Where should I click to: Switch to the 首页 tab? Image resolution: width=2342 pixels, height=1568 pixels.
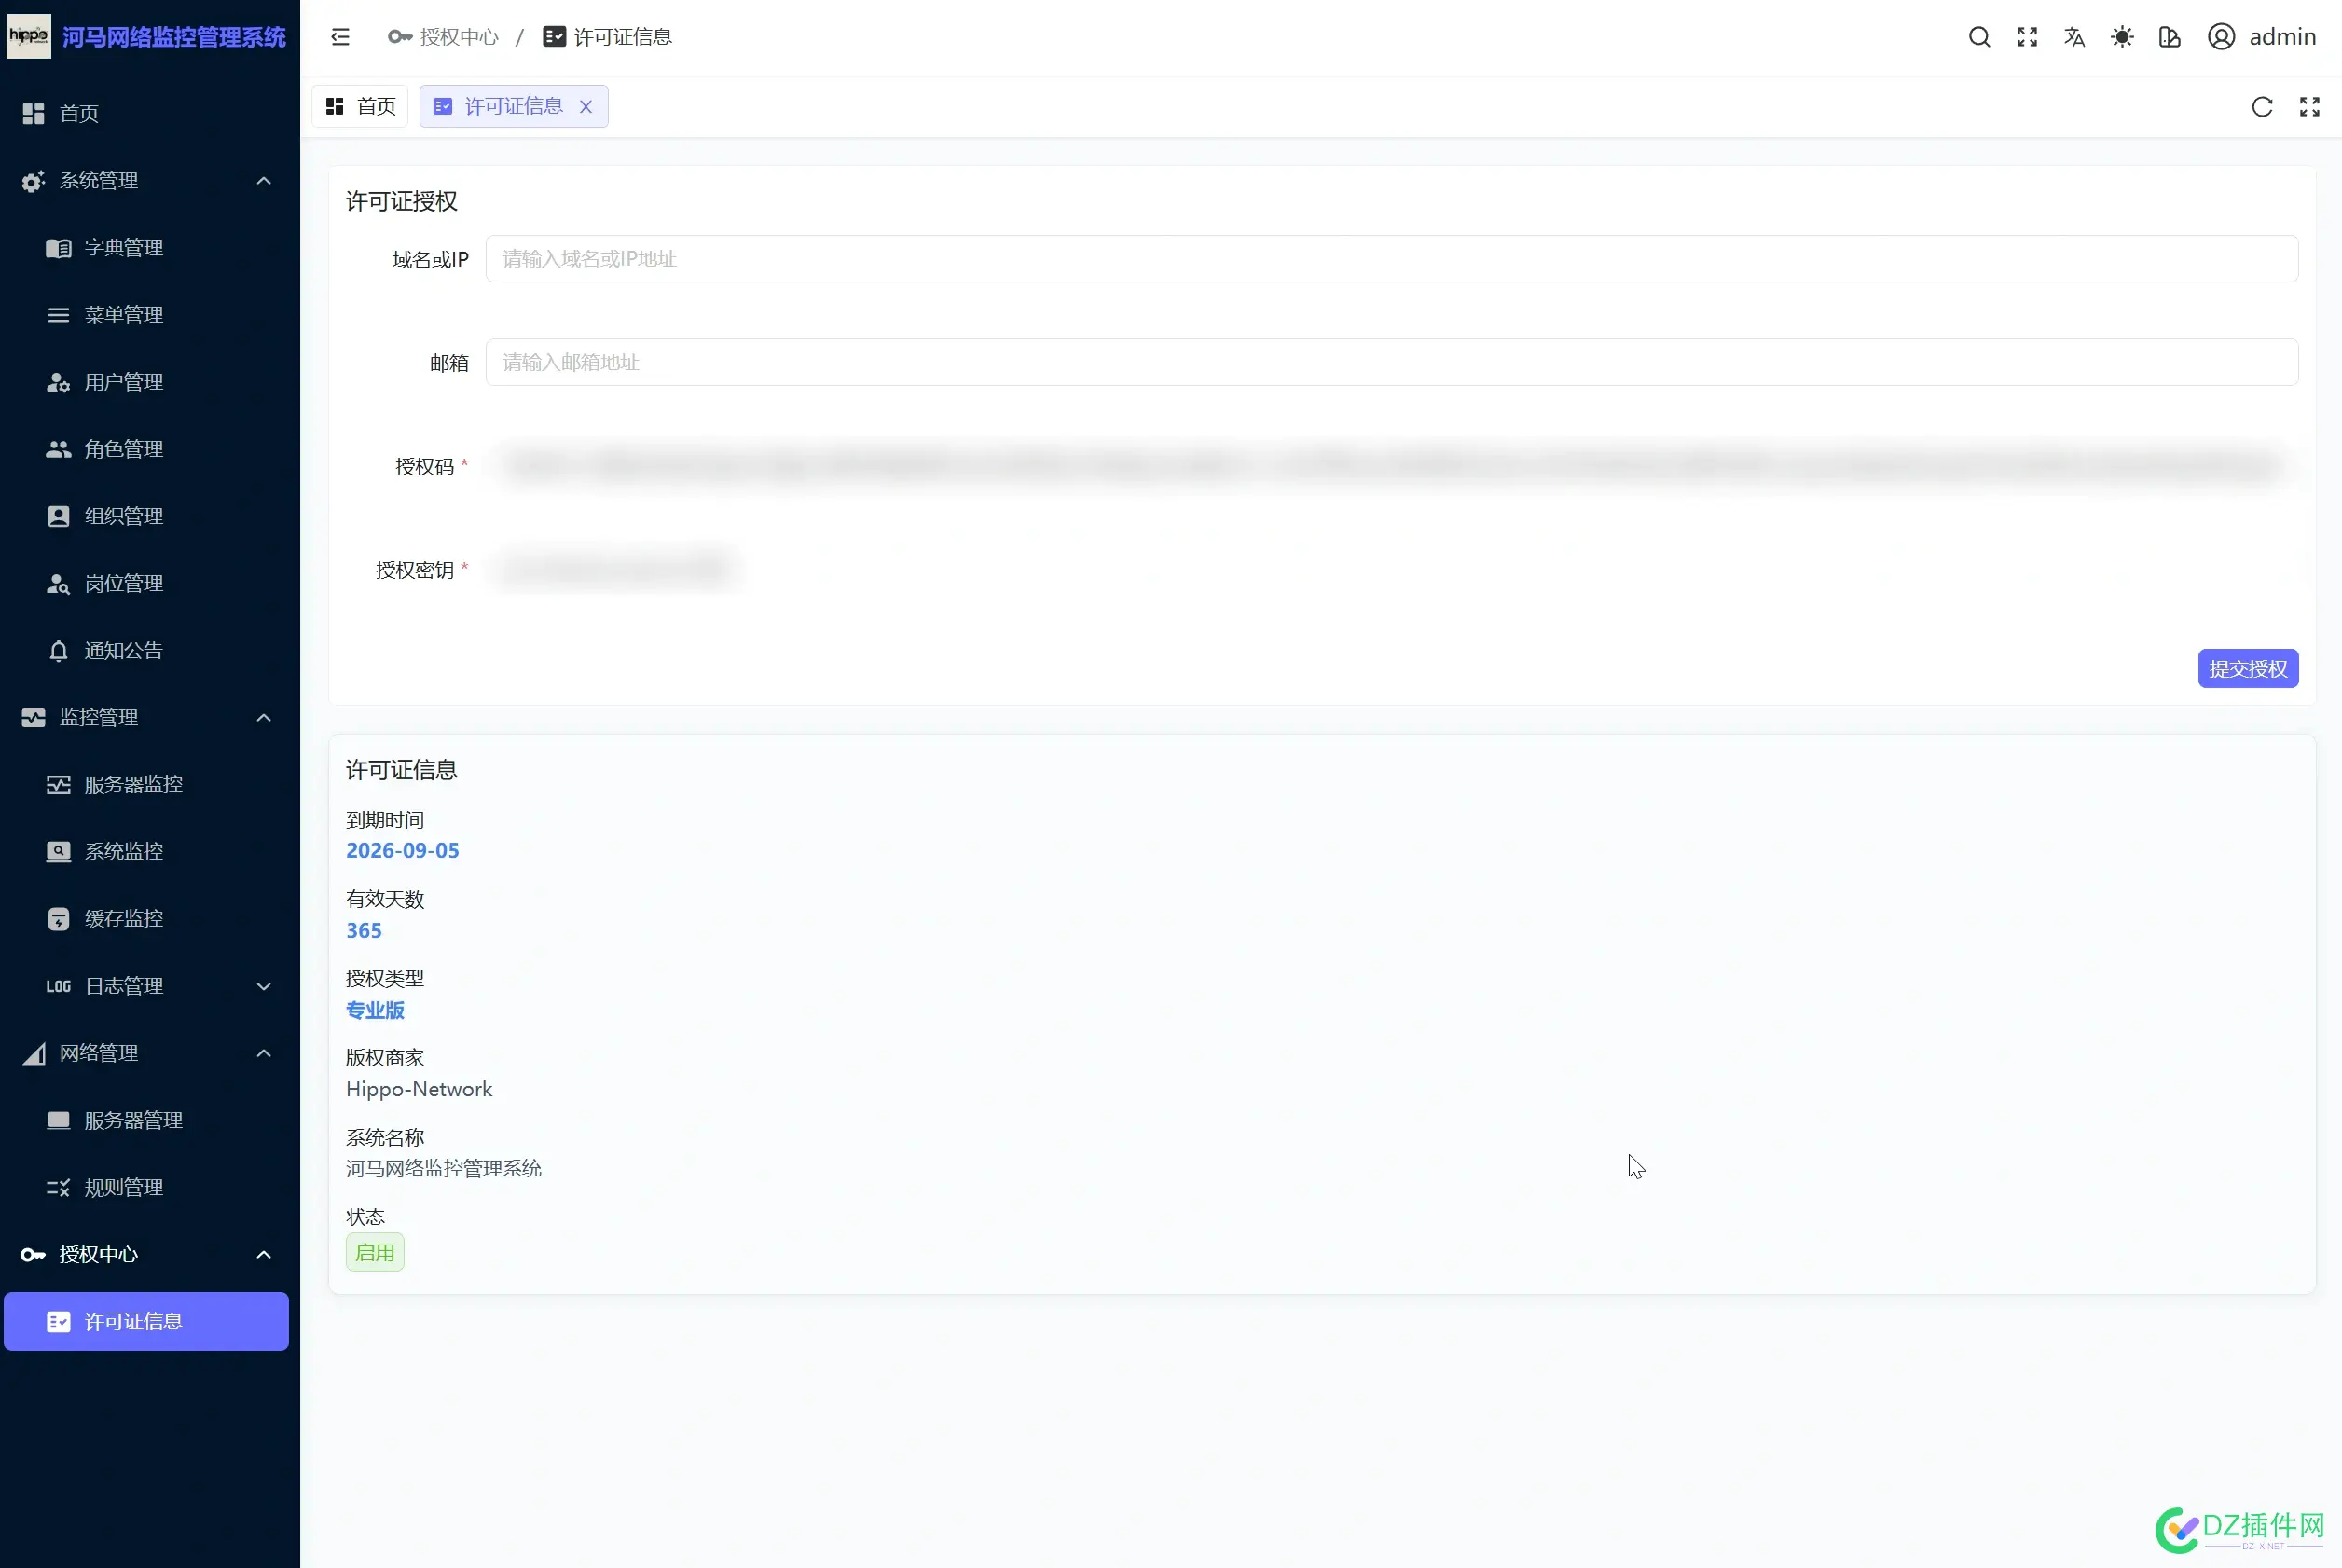(x=360, y=105)
